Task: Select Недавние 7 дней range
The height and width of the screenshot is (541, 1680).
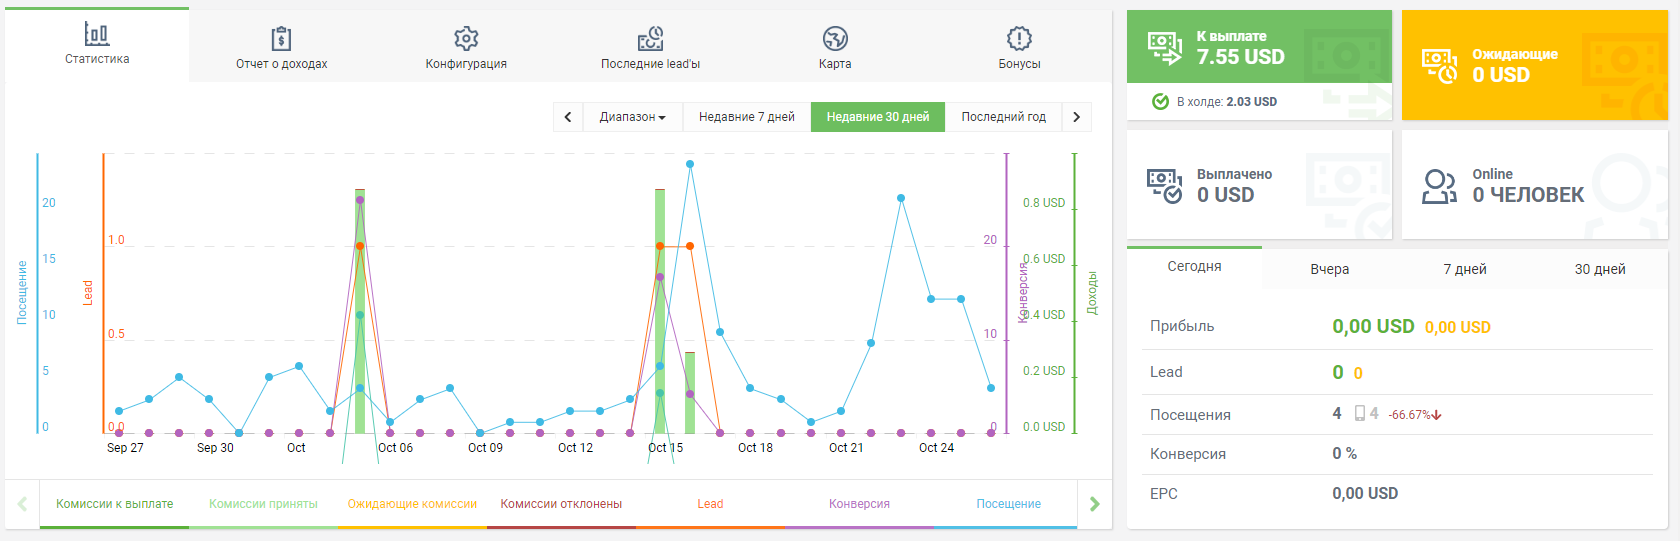Action: tap(746, 117)
